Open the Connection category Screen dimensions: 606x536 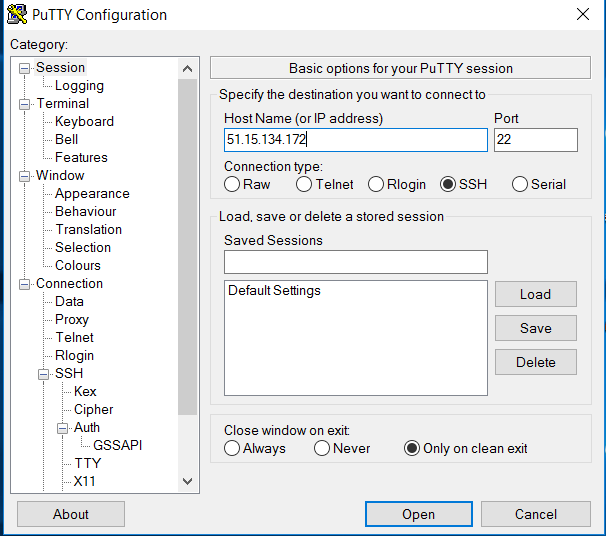pyautogui.click(x=69, y=283)
